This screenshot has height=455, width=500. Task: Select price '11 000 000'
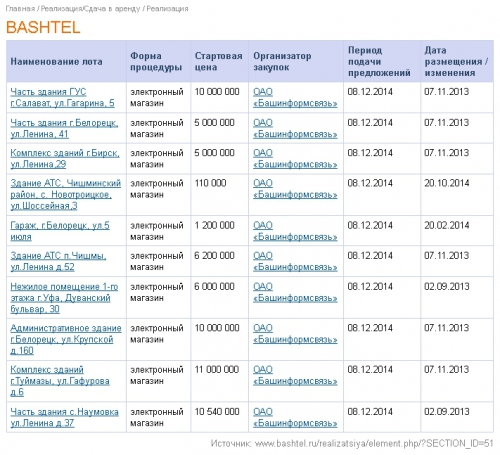pos(217,370)
